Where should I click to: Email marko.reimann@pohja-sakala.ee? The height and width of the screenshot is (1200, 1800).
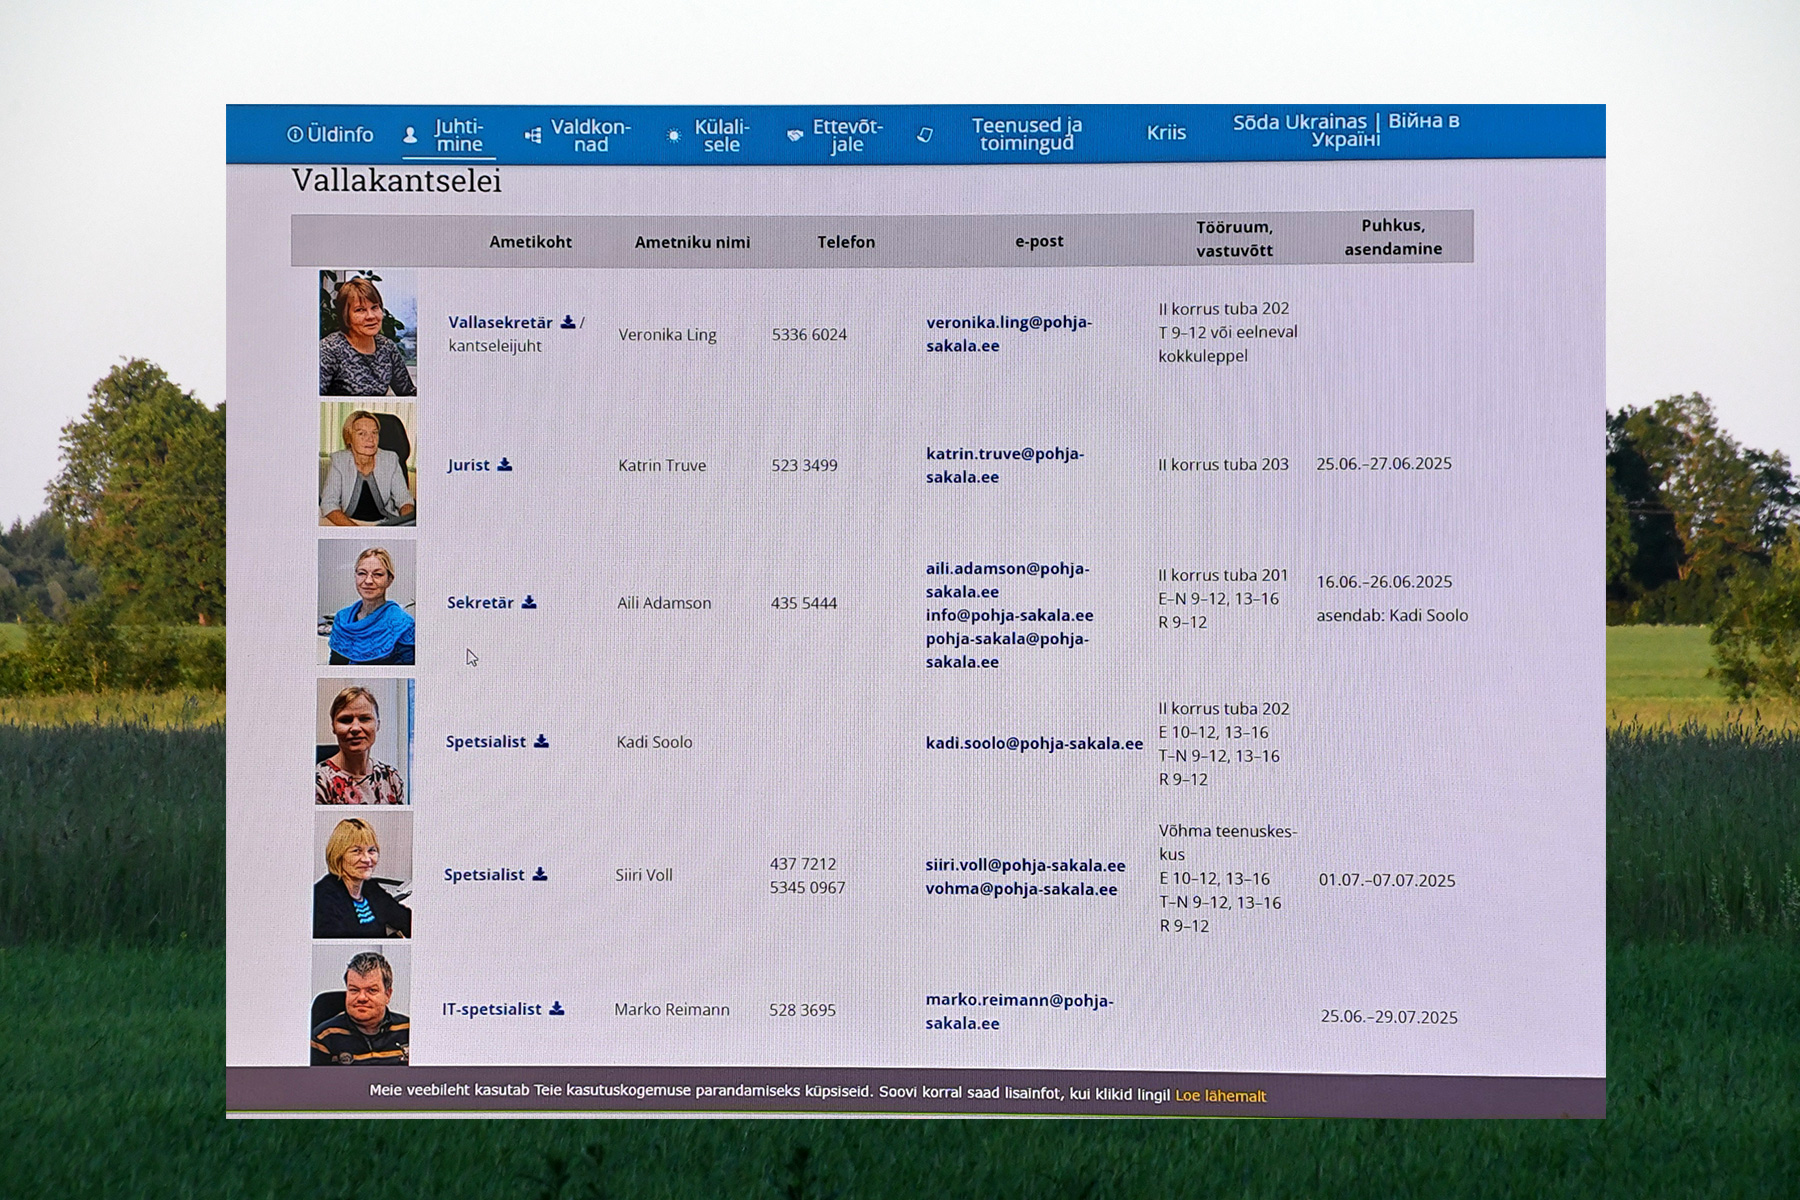pos(1019,1012)
